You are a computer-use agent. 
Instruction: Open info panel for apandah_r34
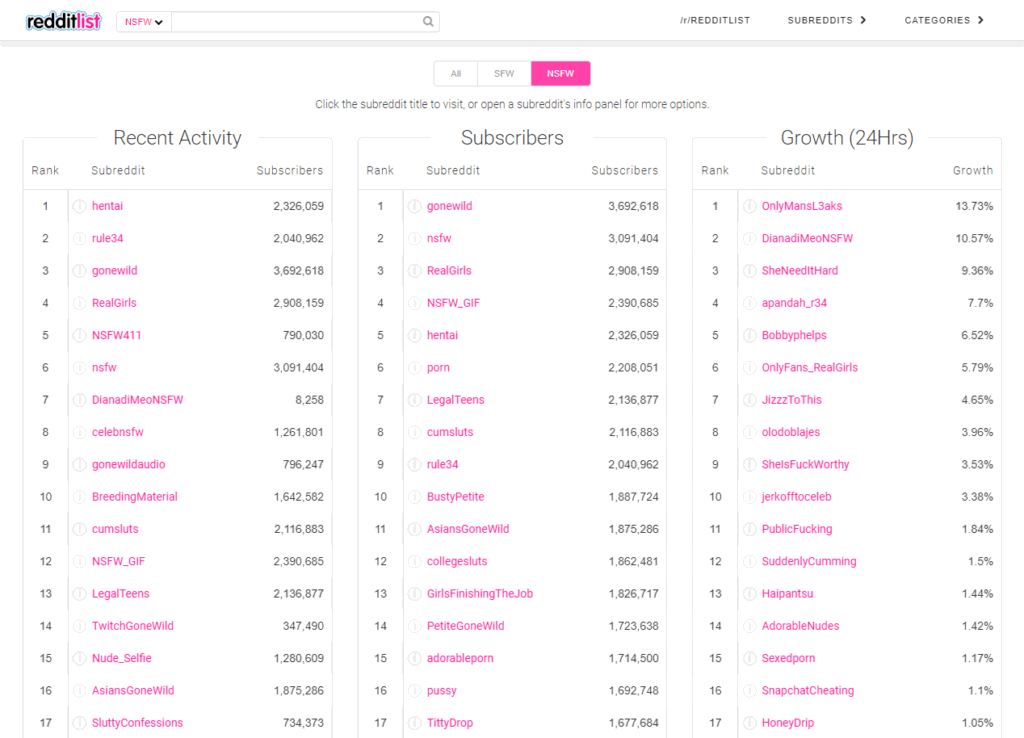tap(750, 303)
